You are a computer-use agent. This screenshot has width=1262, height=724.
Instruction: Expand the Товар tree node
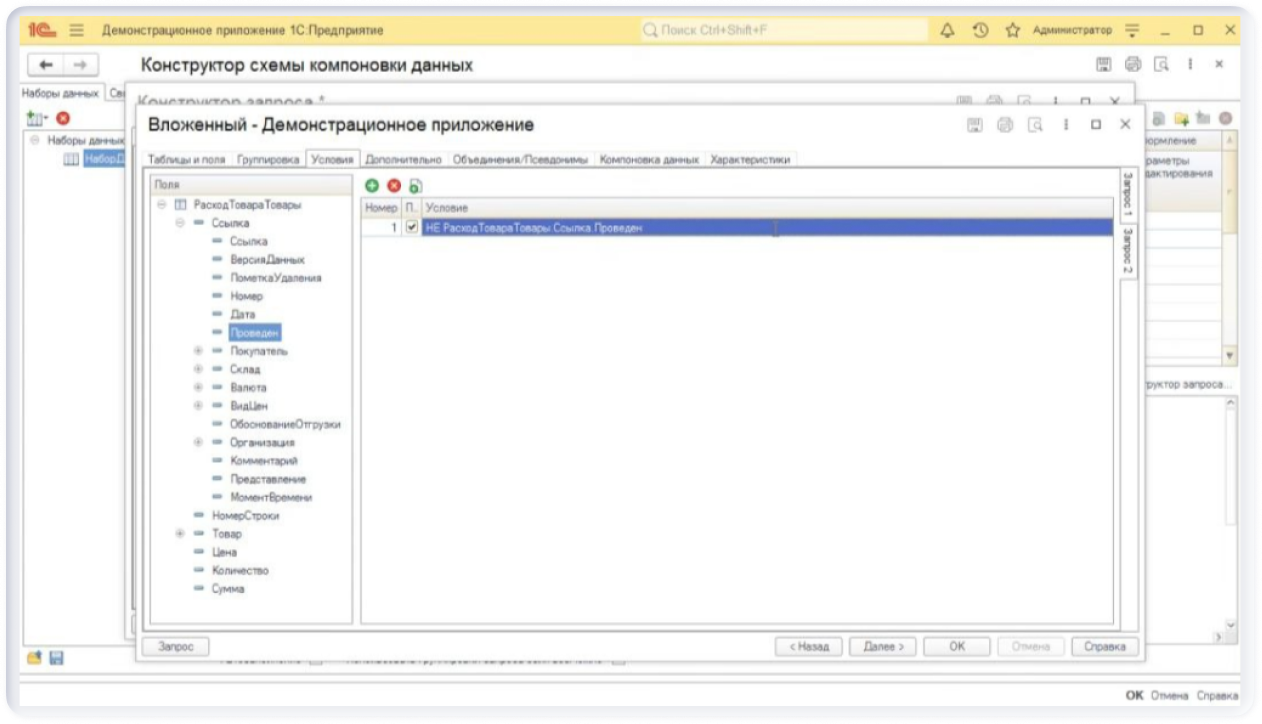pos(180,534)
